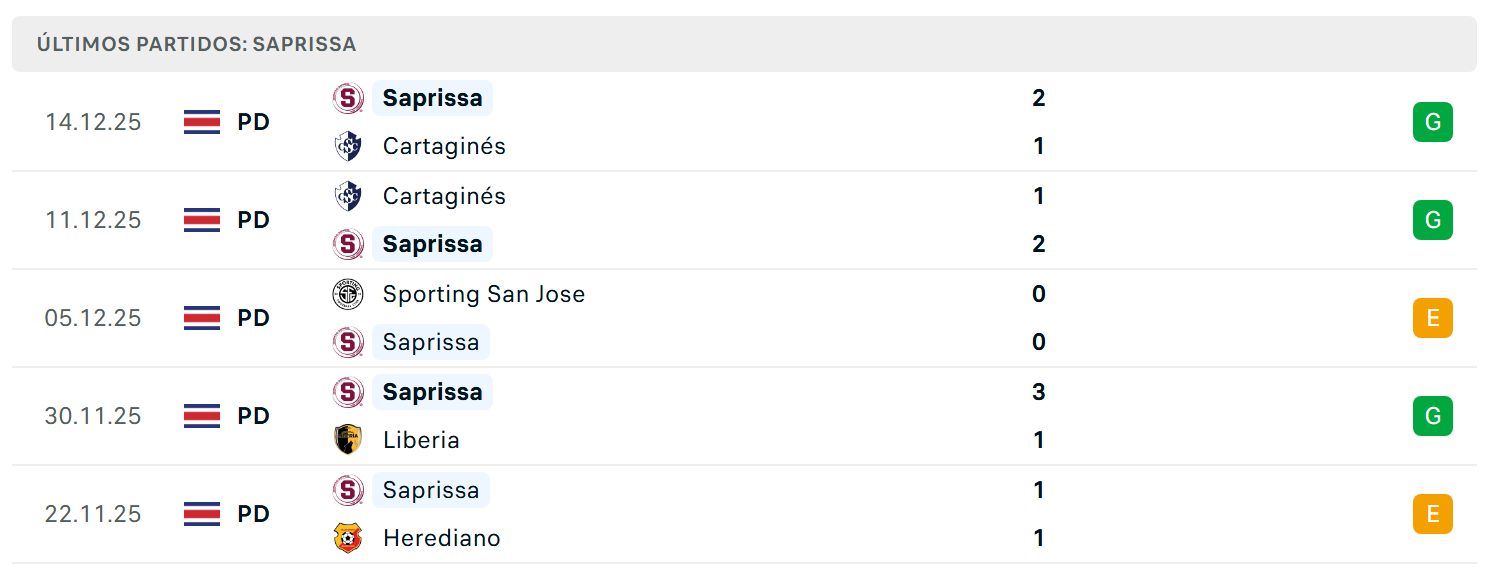The height and width of the screenshot is (576, 1490).
Task: Click the 22.11.25 match date
Action: (x=93, y=514)
